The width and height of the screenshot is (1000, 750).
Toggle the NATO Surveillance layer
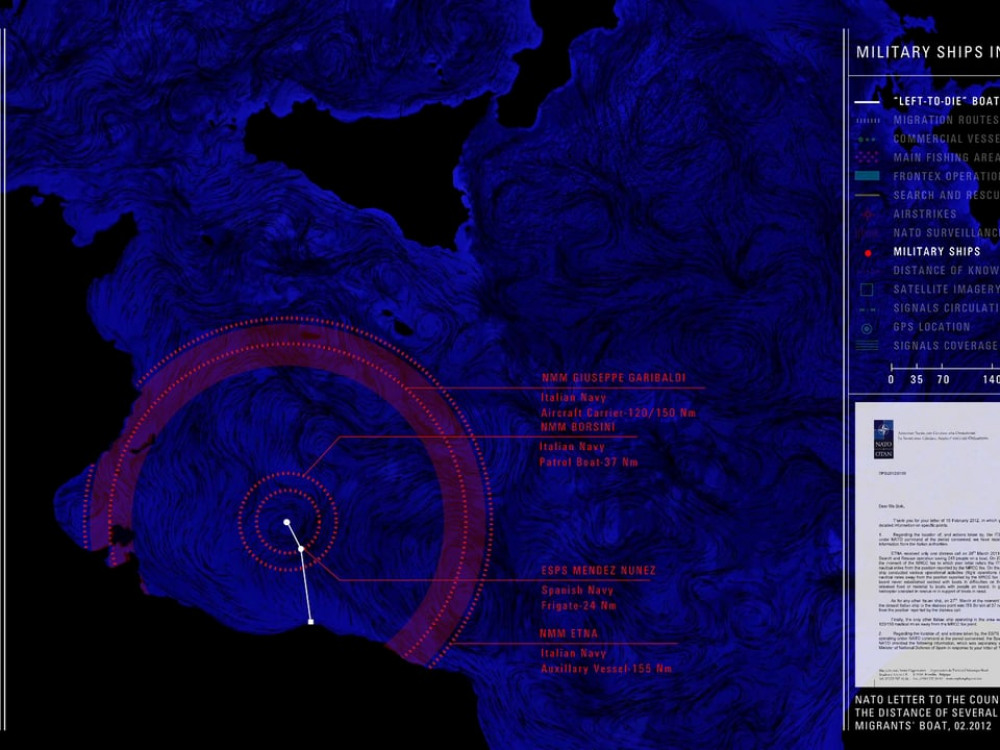point(946,233)
